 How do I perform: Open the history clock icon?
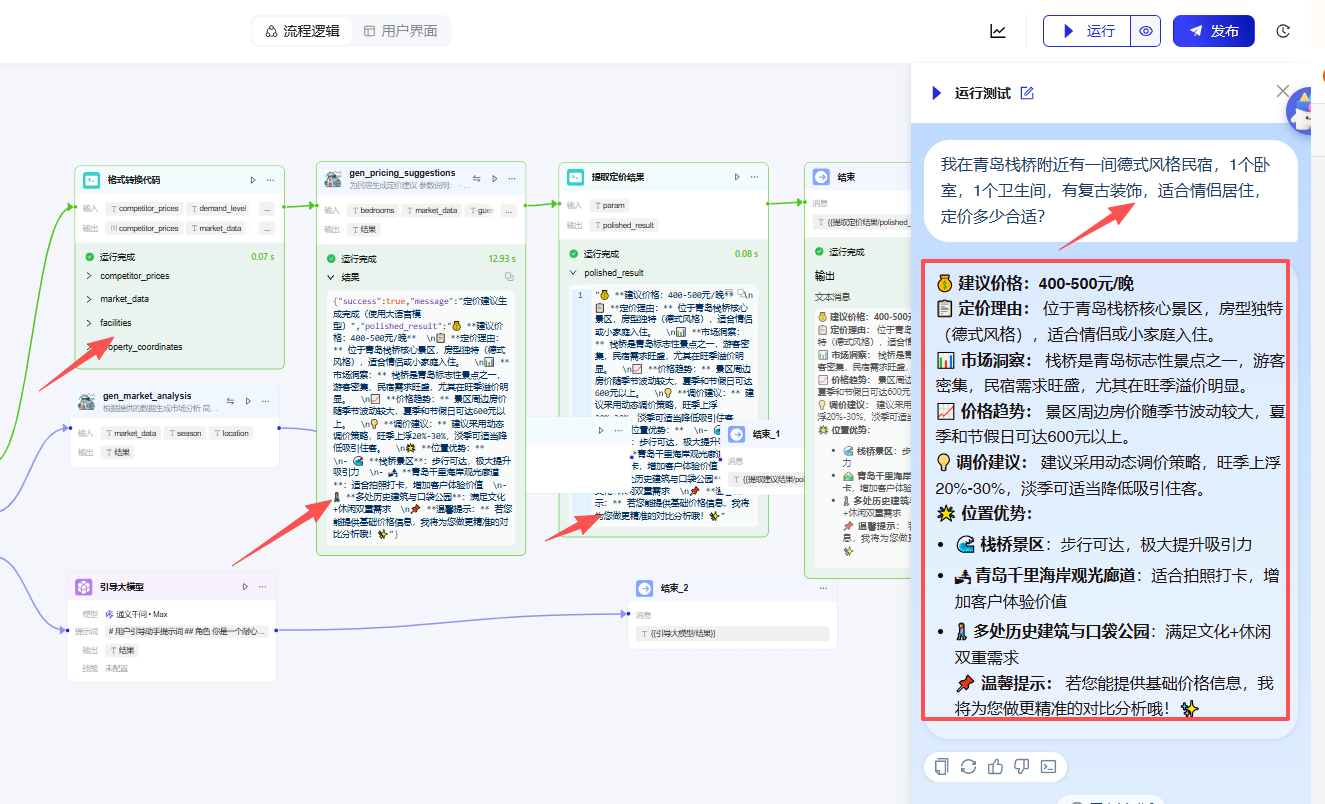[1284, 31]
